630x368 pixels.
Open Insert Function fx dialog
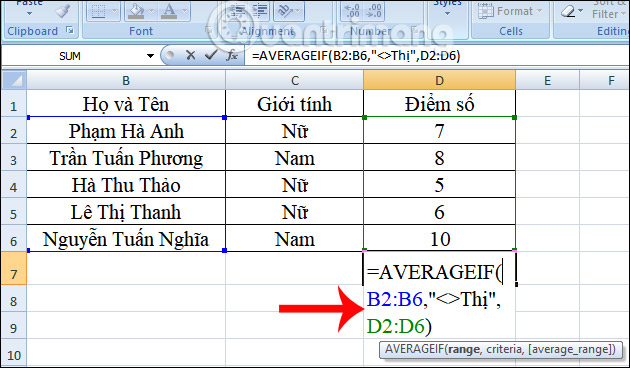tap(232, 55)
